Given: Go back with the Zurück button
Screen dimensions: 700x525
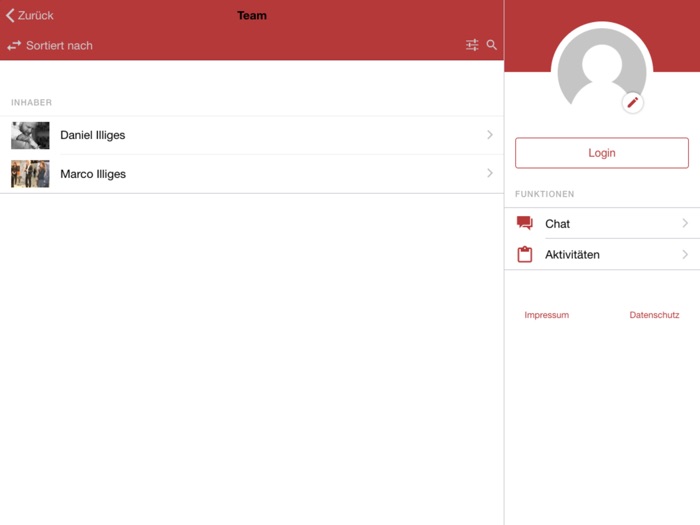Looking at the screenshot, I should [x=30, y=16].
